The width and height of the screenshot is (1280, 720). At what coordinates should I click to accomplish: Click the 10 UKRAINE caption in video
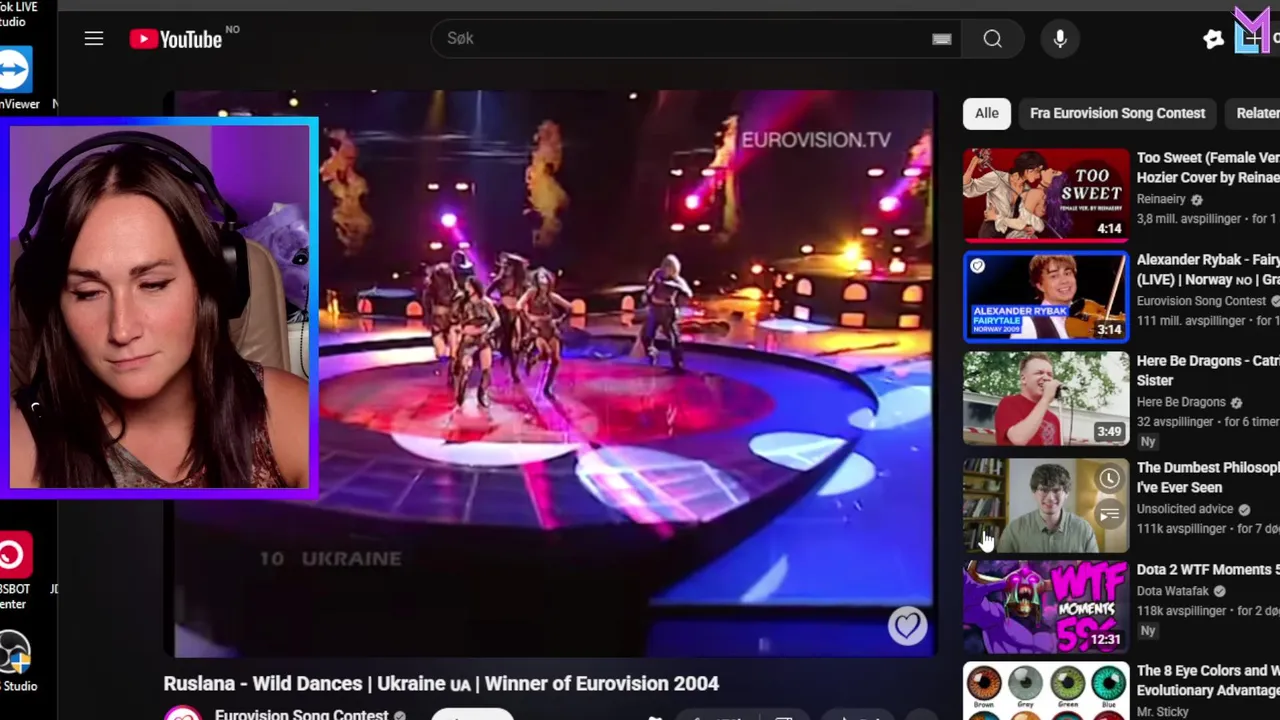click(330, 559)
